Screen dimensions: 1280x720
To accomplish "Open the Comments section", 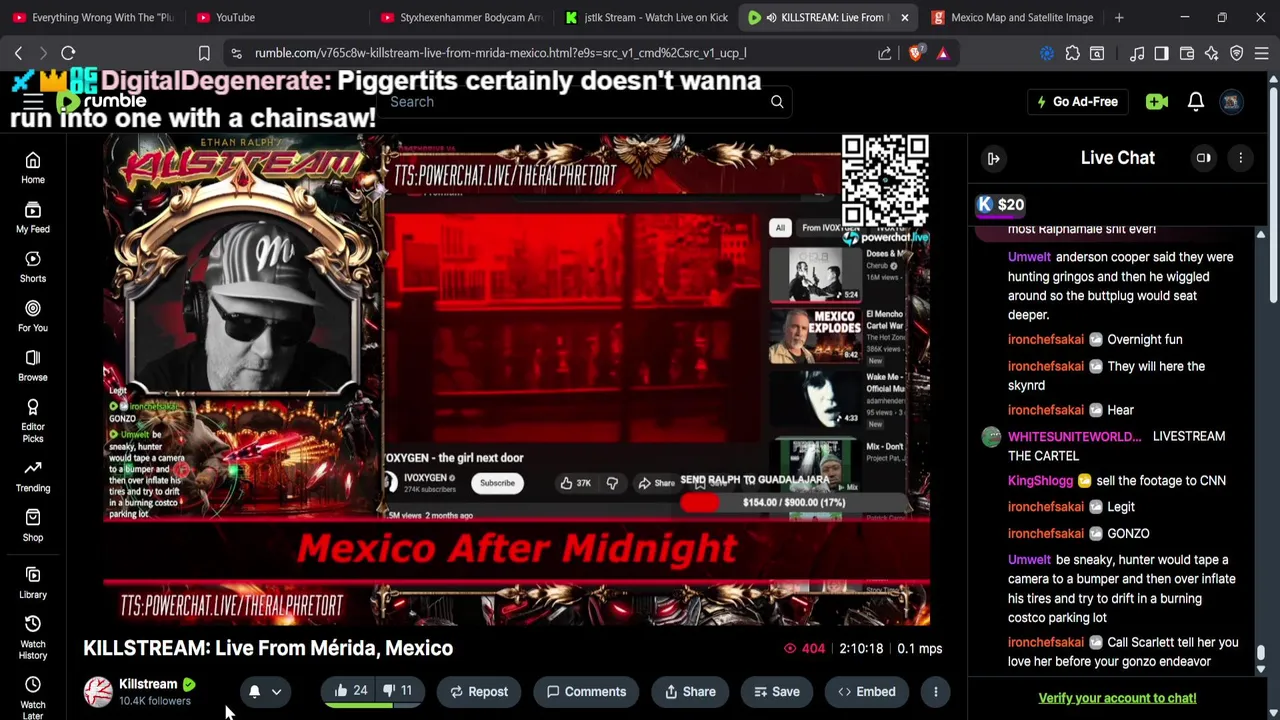I will [x=586, y=691].
